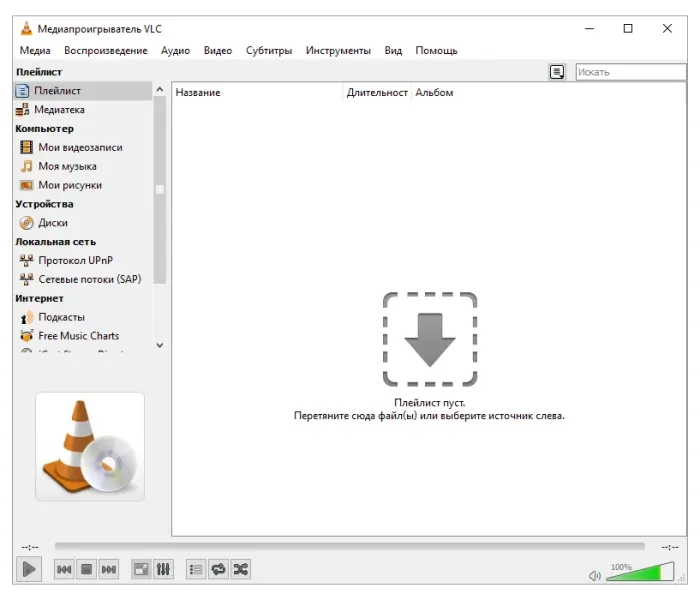The height and width of the screenshot is (600, 700).
Task: Click the sidebar vertical scrollbar thumb
Action: coord(160,190)
